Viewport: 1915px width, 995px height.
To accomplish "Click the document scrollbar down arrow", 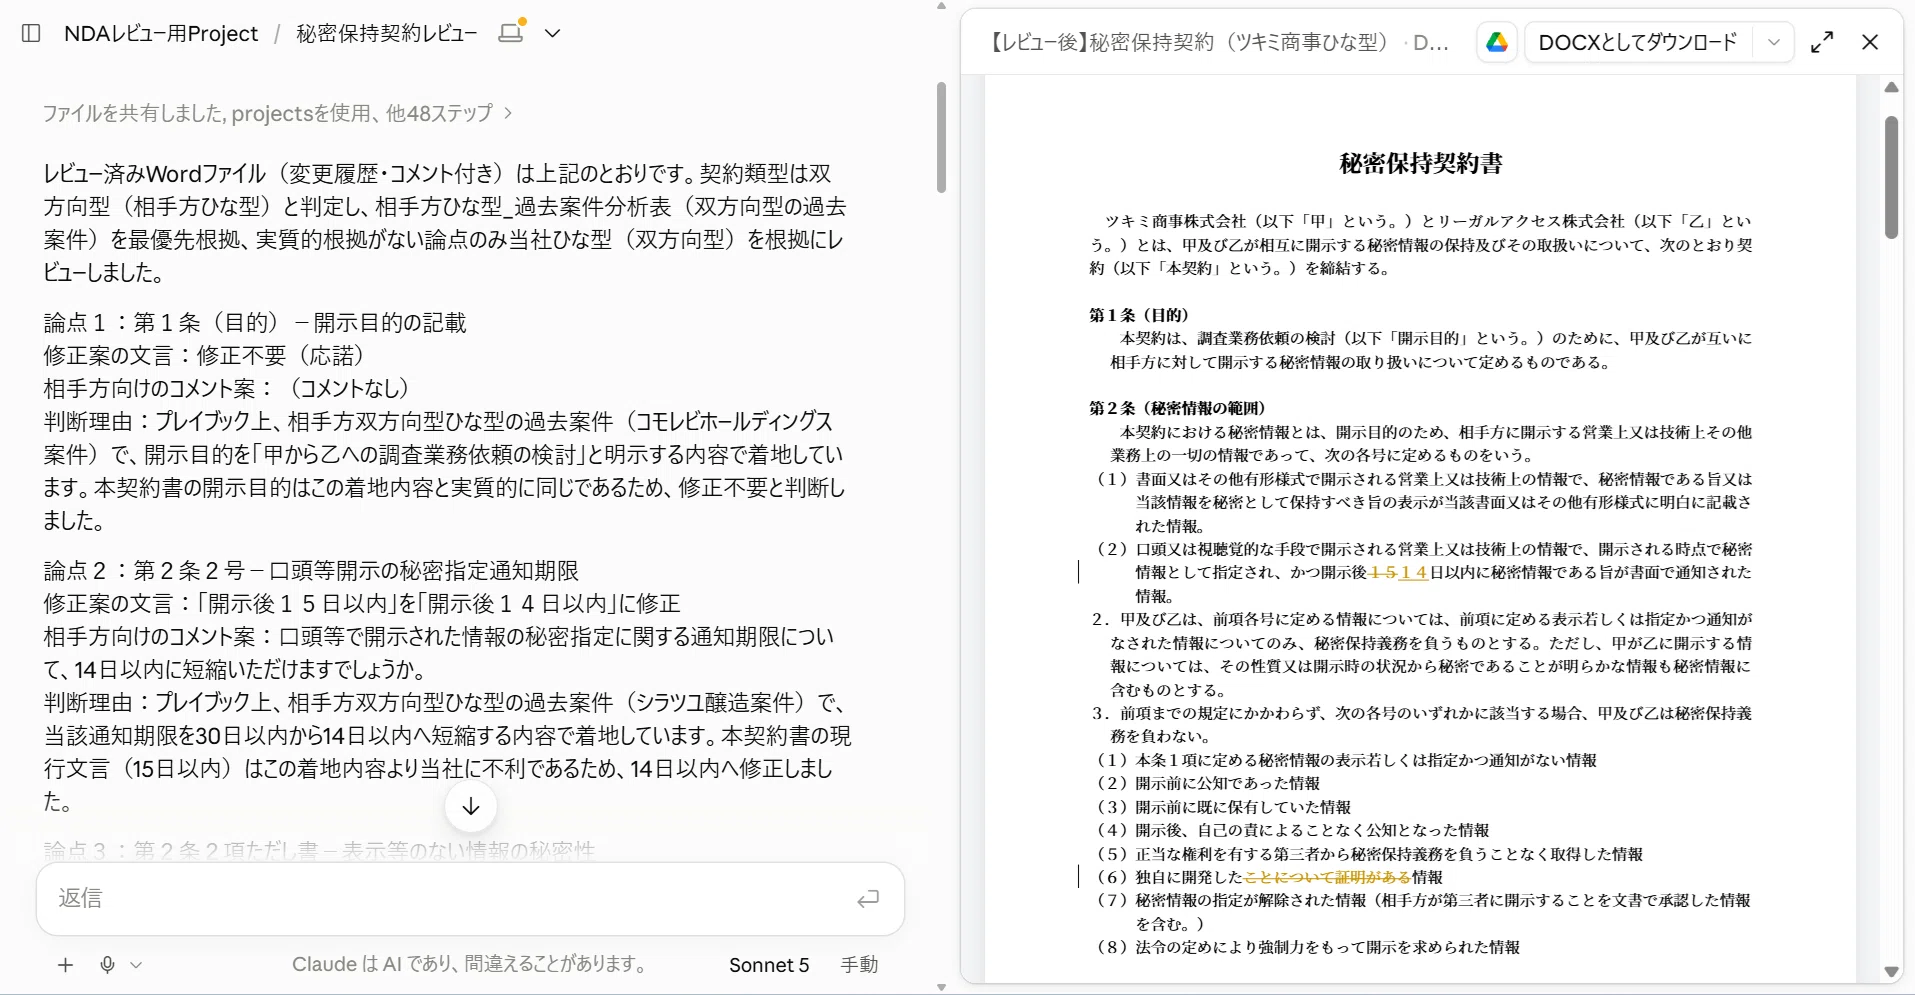I will point(1891,971).
